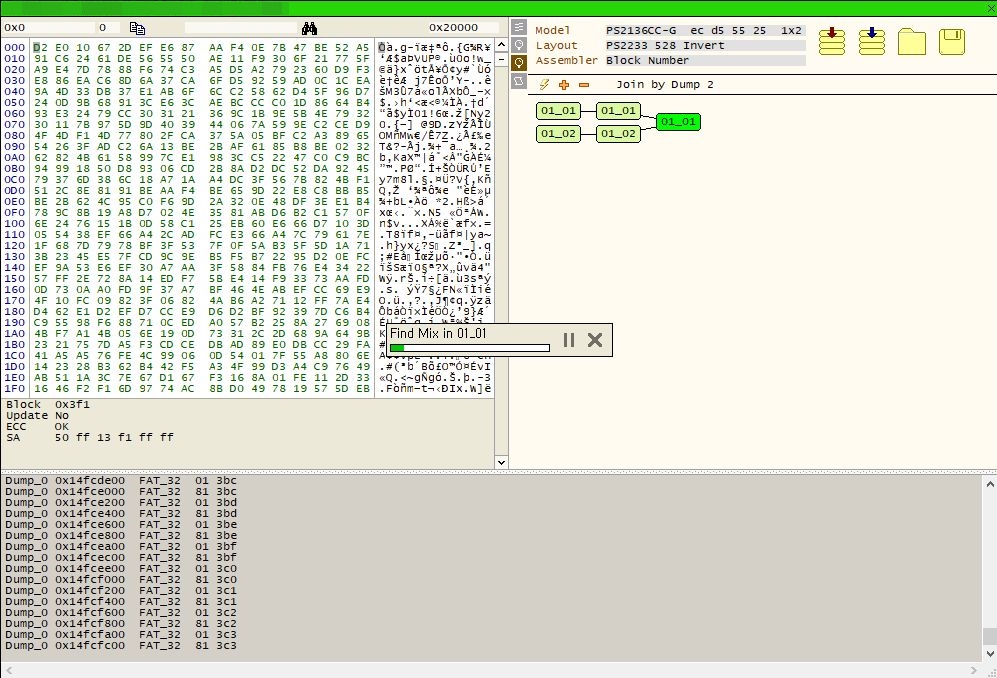Click the Assembler field Block Number
The height and width of the screenshot is (678, 997).
704,60
